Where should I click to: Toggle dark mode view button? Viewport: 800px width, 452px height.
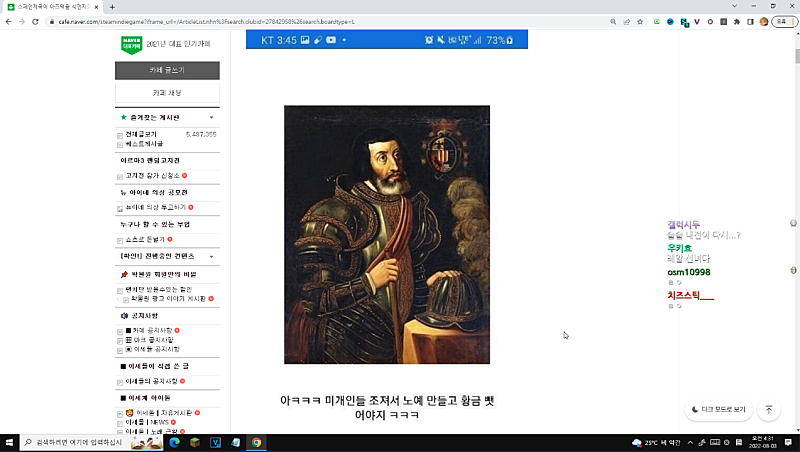point(718,409)
